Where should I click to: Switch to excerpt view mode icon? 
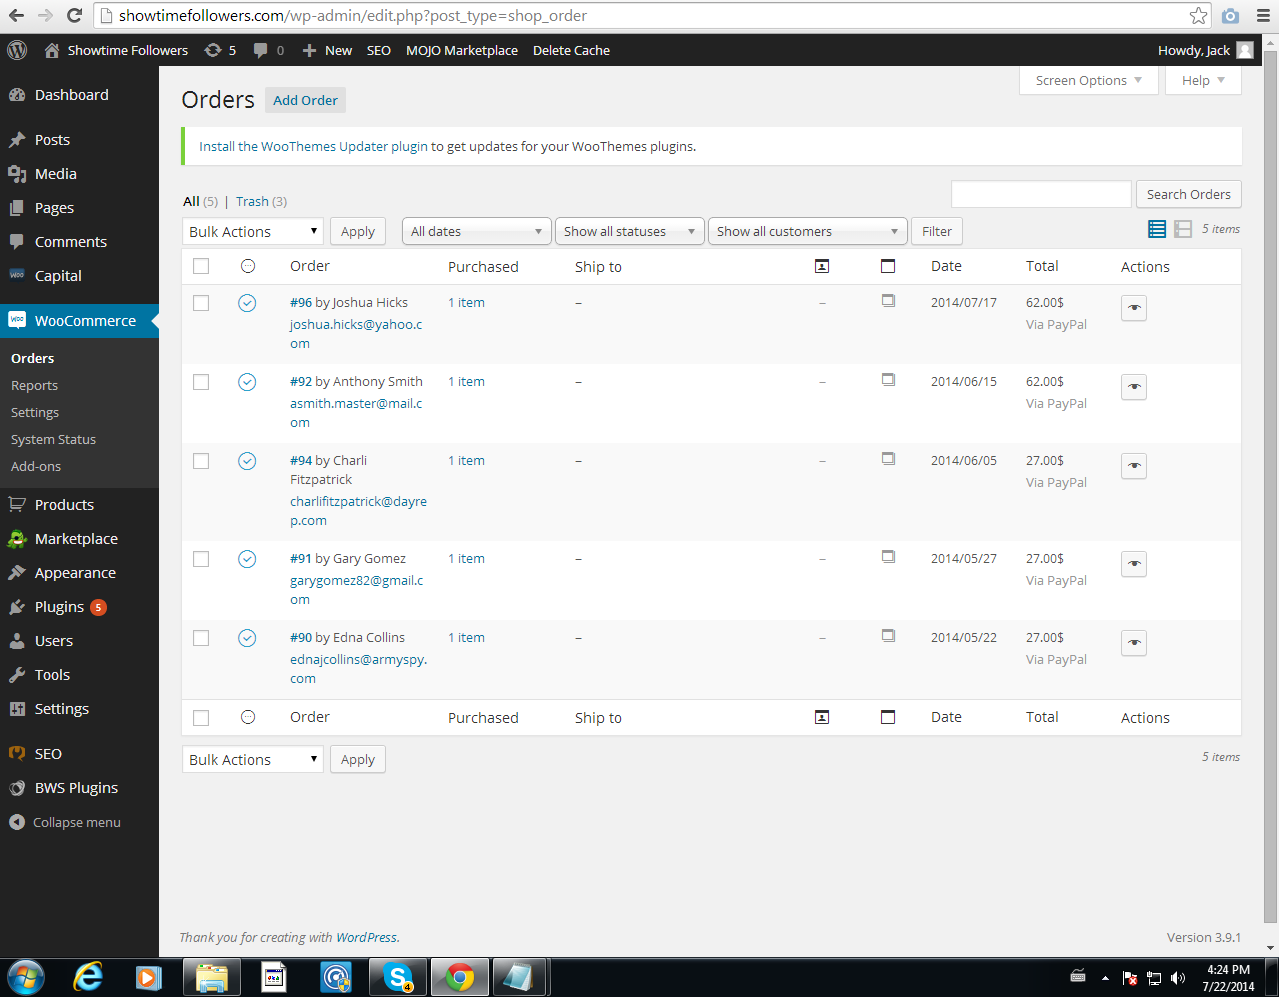[1183, 229]
